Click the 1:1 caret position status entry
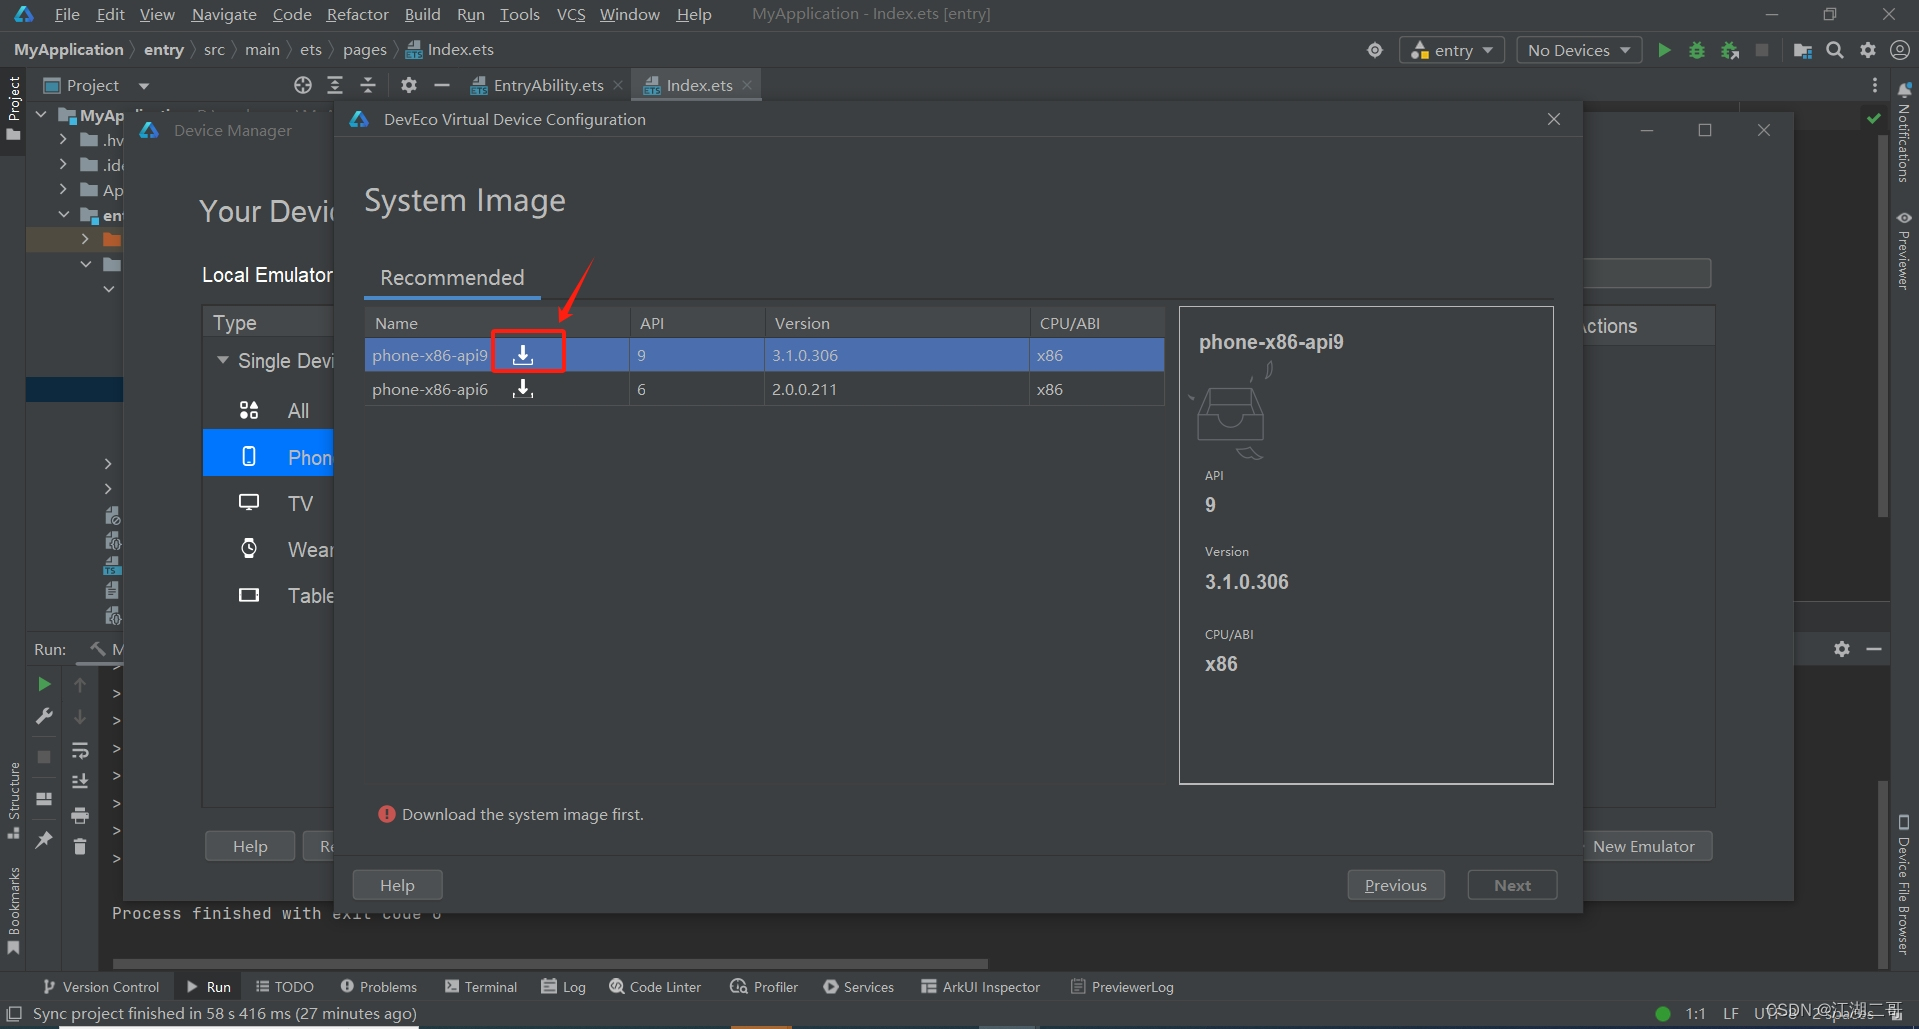 1696,1013
